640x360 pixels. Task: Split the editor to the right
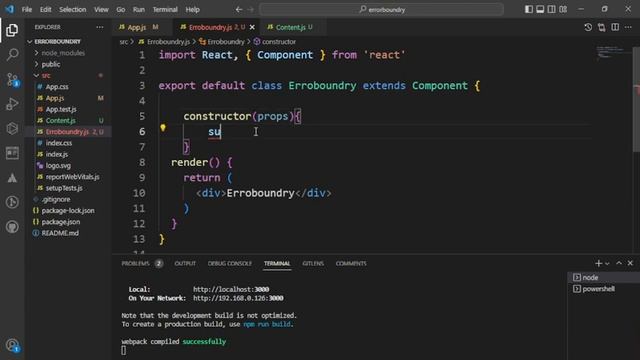click(615, 27)
